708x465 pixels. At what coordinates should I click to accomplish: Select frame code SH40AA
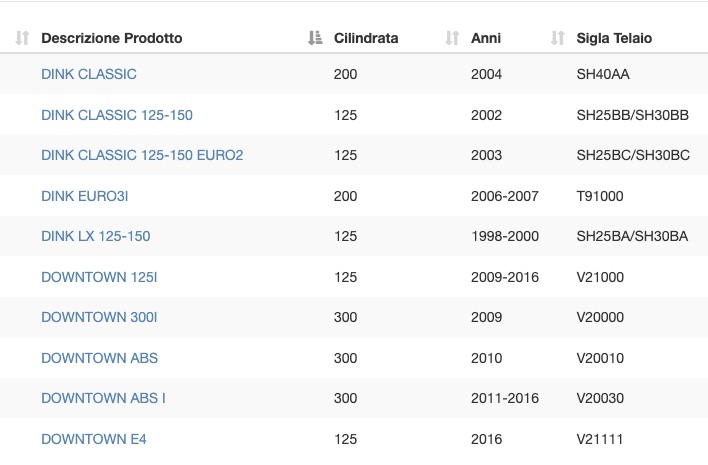point(603,74)
